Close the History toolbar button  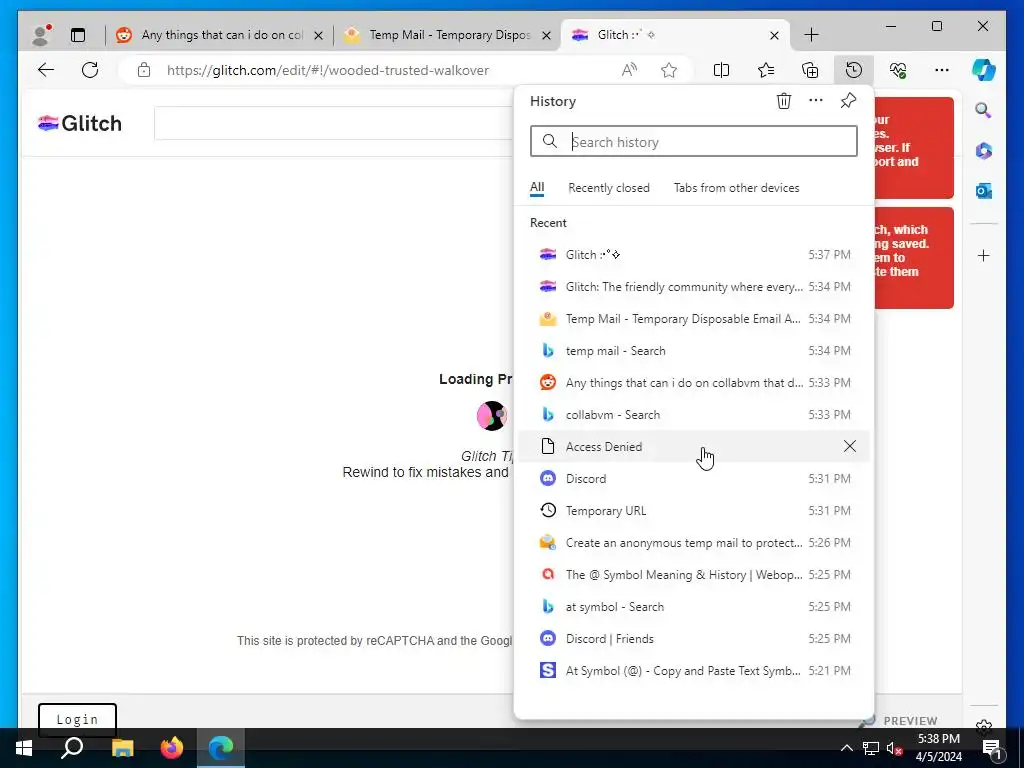[x=854, y=70]
